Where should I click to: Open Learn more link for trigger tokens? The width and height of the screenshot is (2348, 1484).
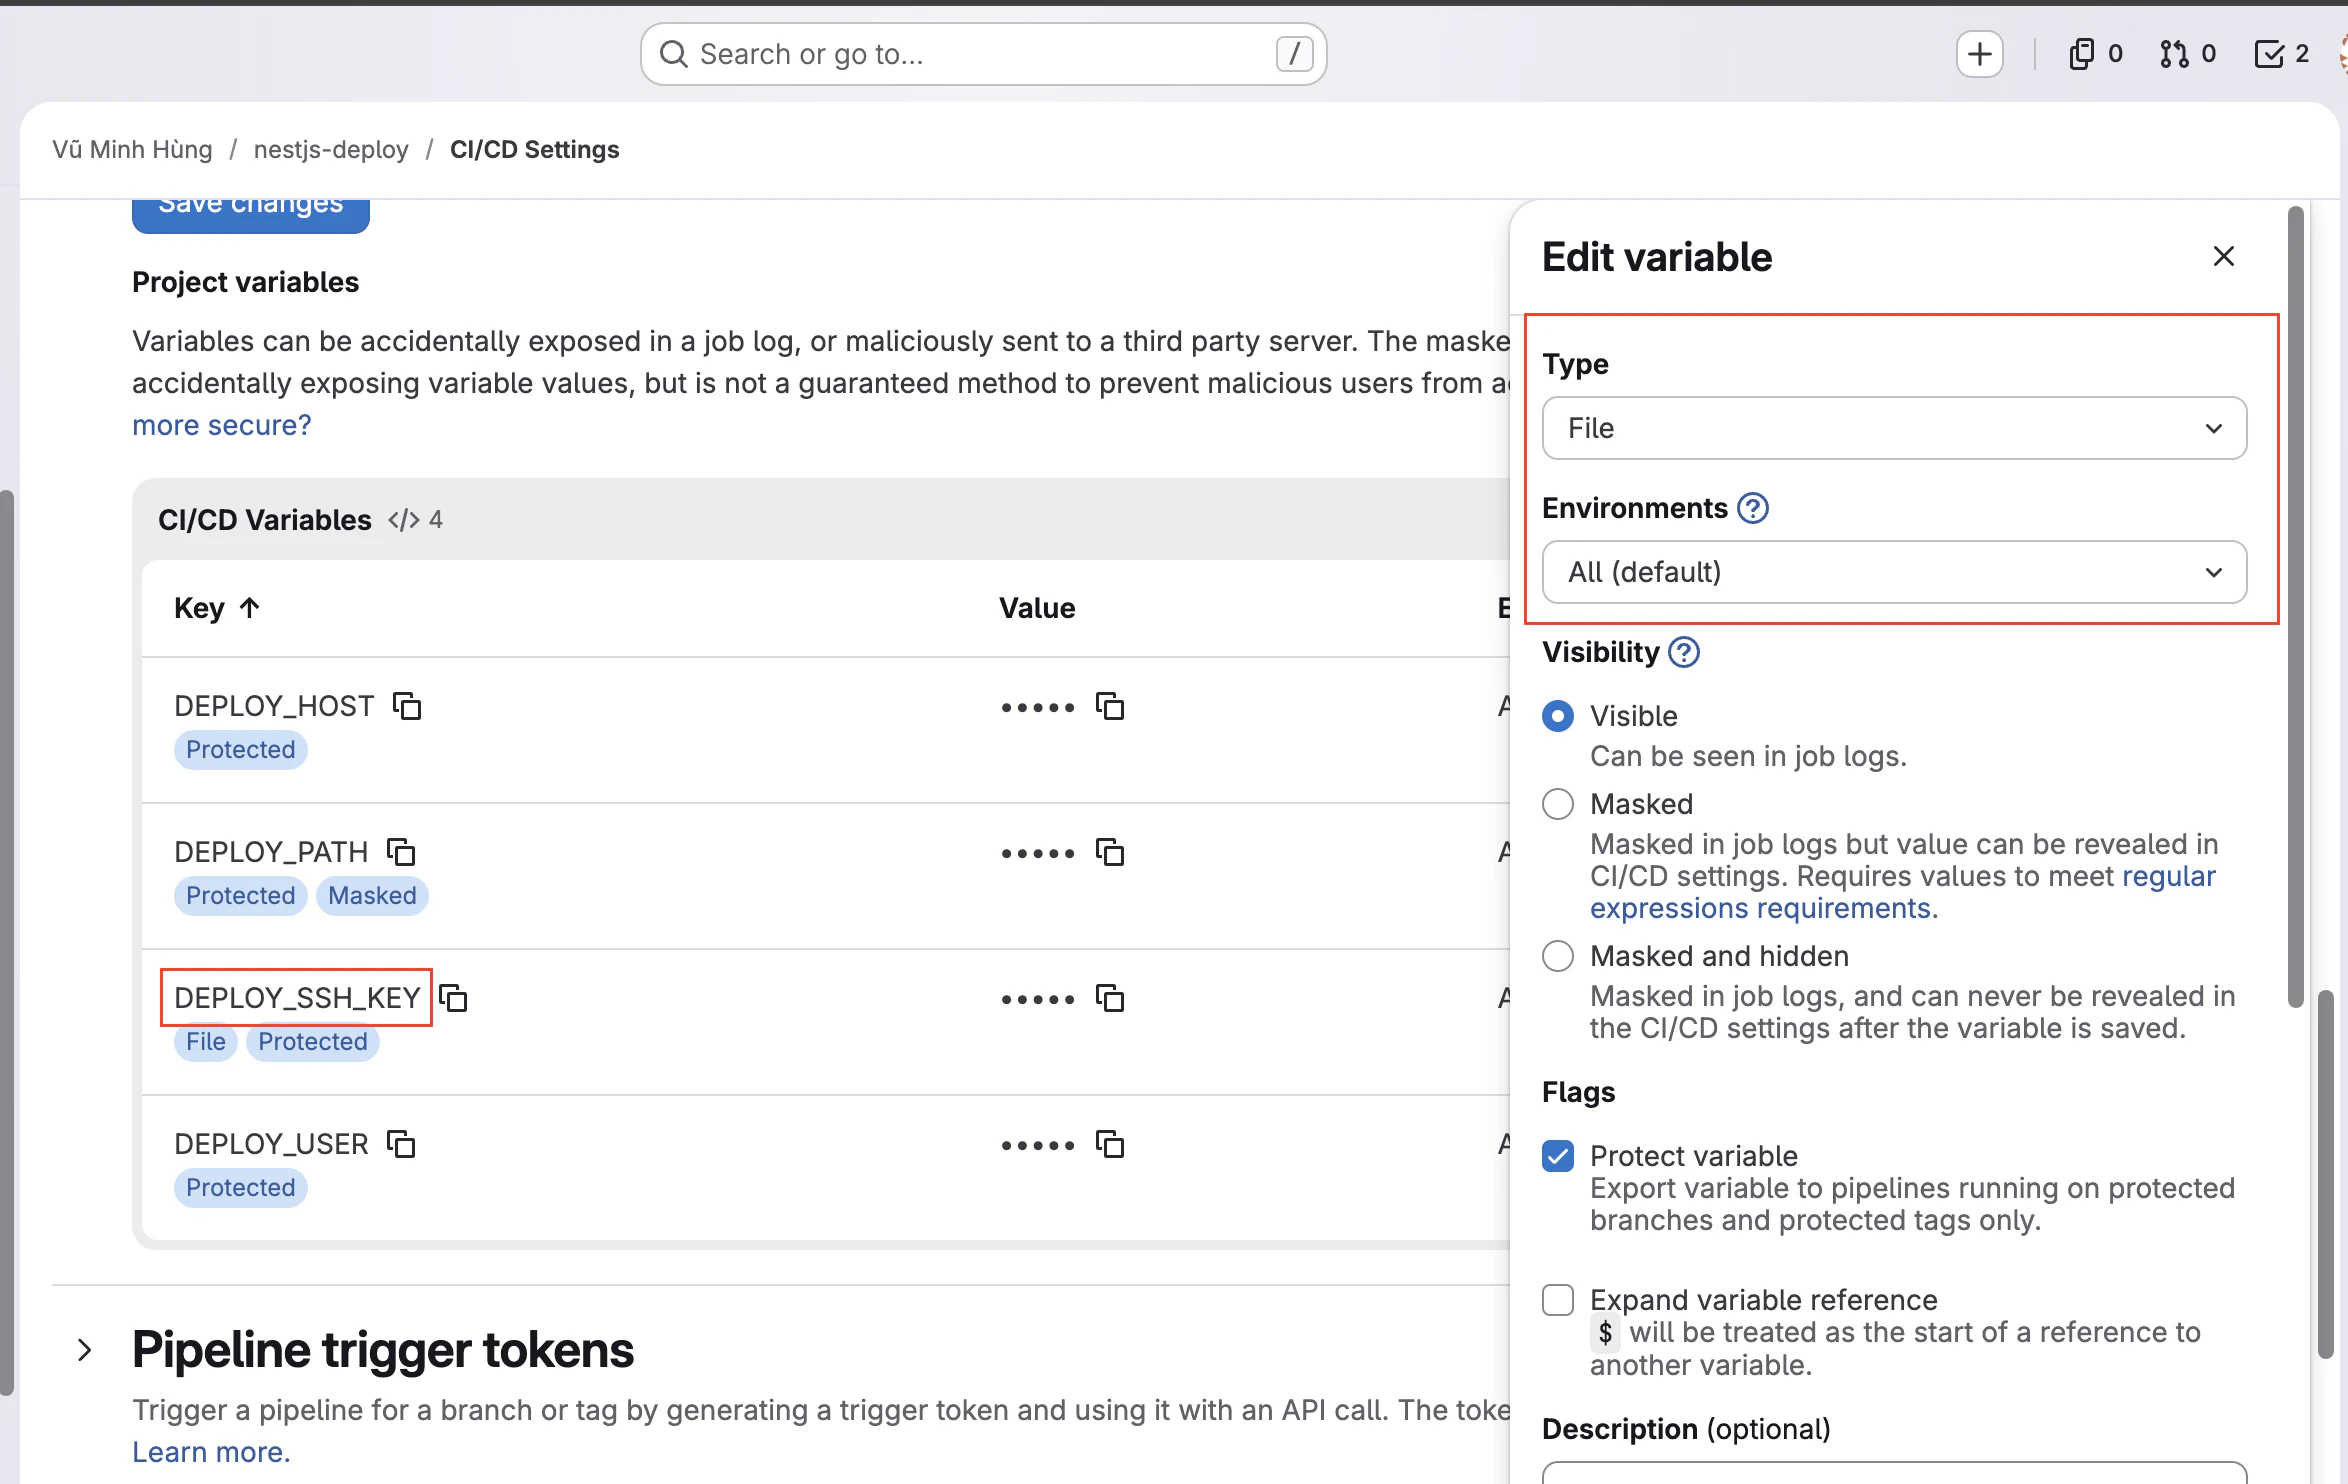[211, 1452]
